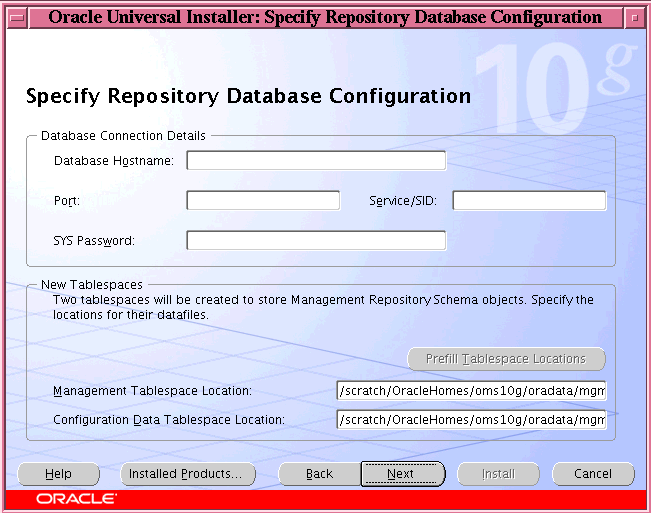The height and width of the screenshot is (513, 651).
Task: View Installed Products list
Action: [x=188, y=474]
